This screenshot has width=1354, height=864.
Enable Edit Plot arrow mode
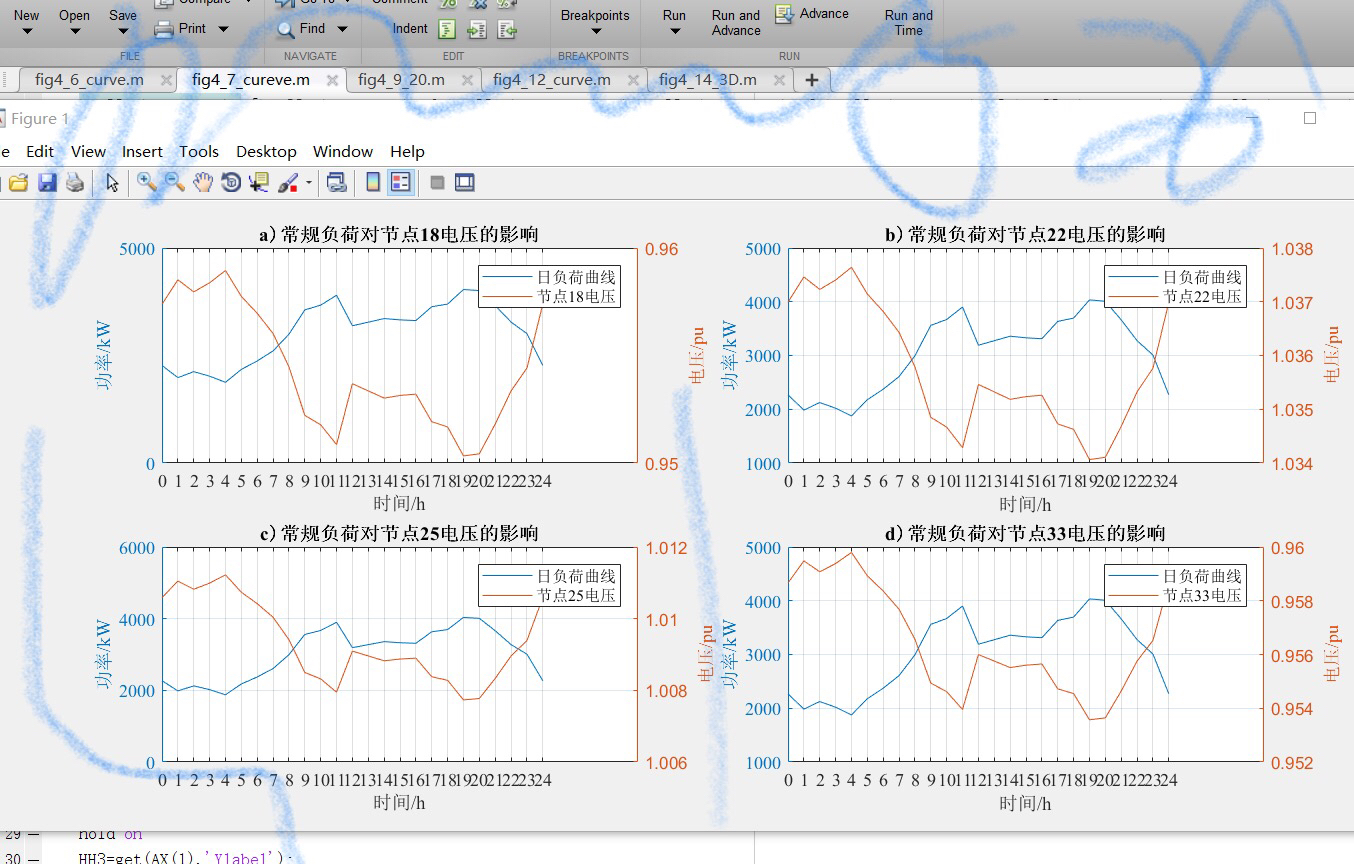(110, 183)
